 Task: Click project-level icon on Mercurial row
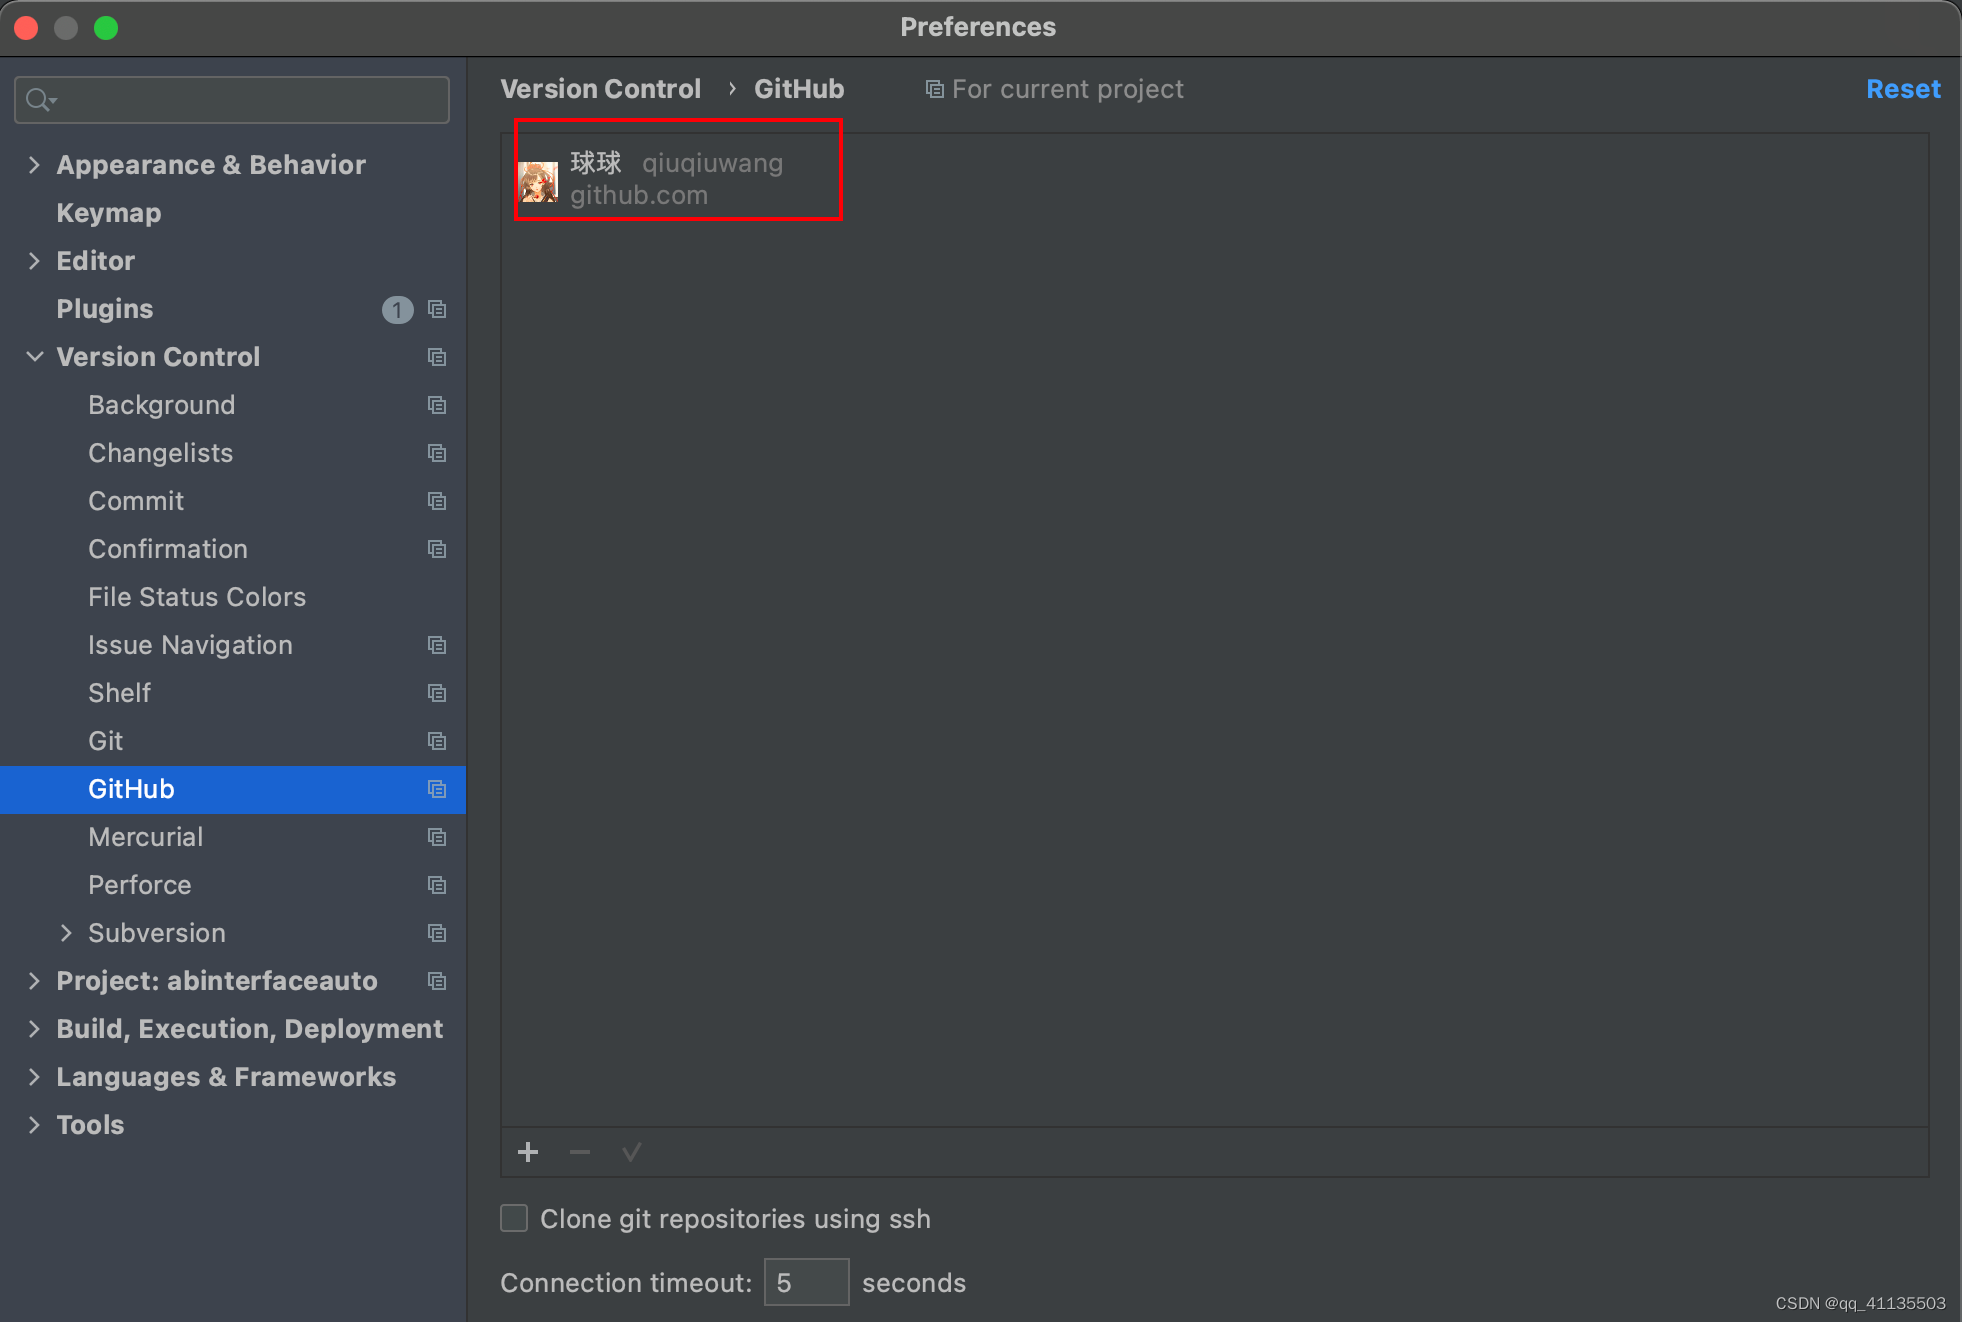coord(437,837)
